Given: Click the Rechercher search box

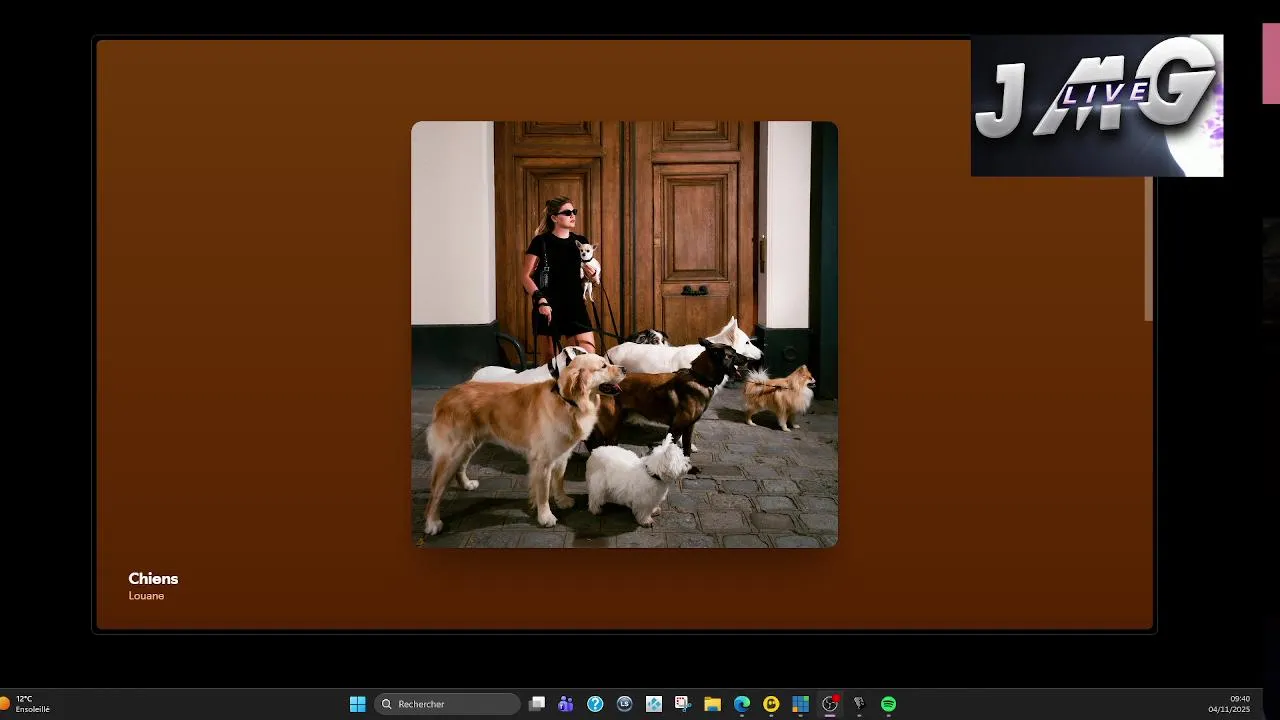Looking at the screenshot, I should pos(448,704).
